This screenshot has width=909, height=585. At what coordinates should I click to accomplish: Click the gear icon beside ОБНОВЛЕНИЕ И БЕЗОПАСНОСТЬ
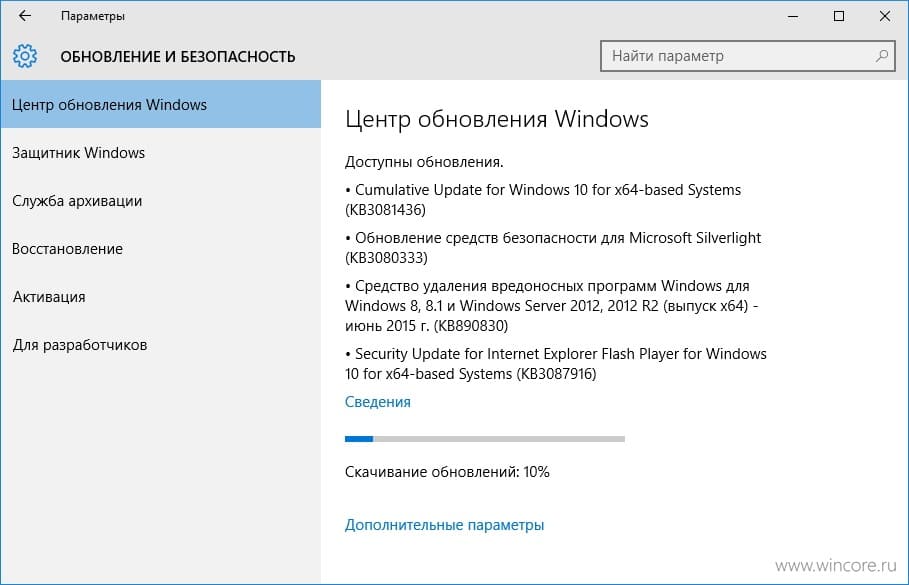click(x=25, y=56)
